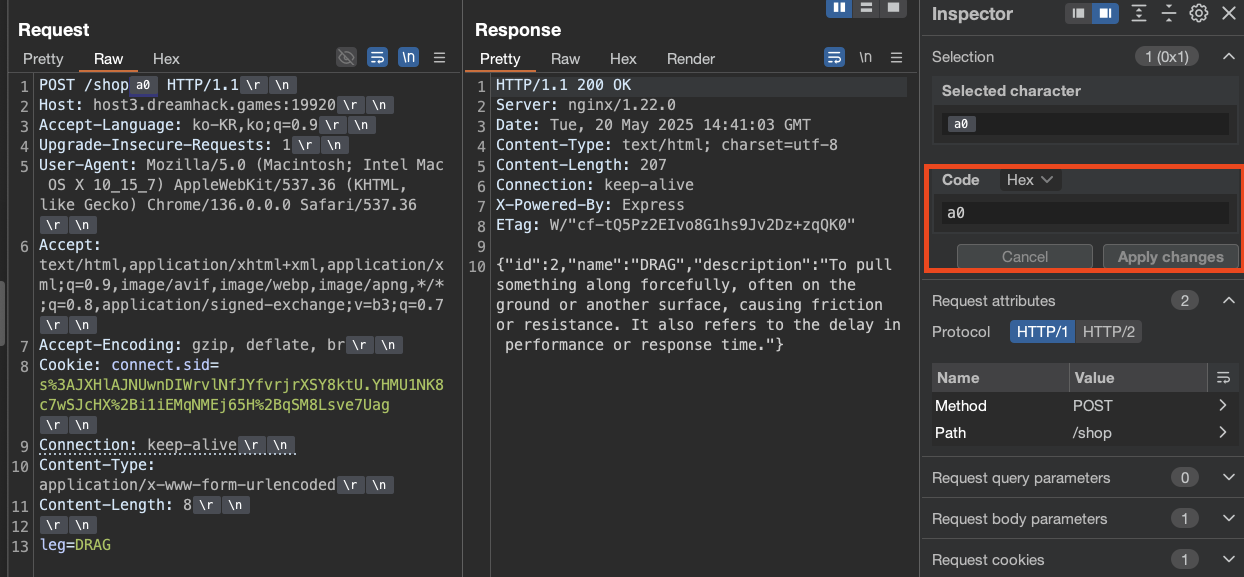The width and height of the screenshot is (1244, 577).
Task: Select the Hex tab in Response
Action: [x=623, y=59]
